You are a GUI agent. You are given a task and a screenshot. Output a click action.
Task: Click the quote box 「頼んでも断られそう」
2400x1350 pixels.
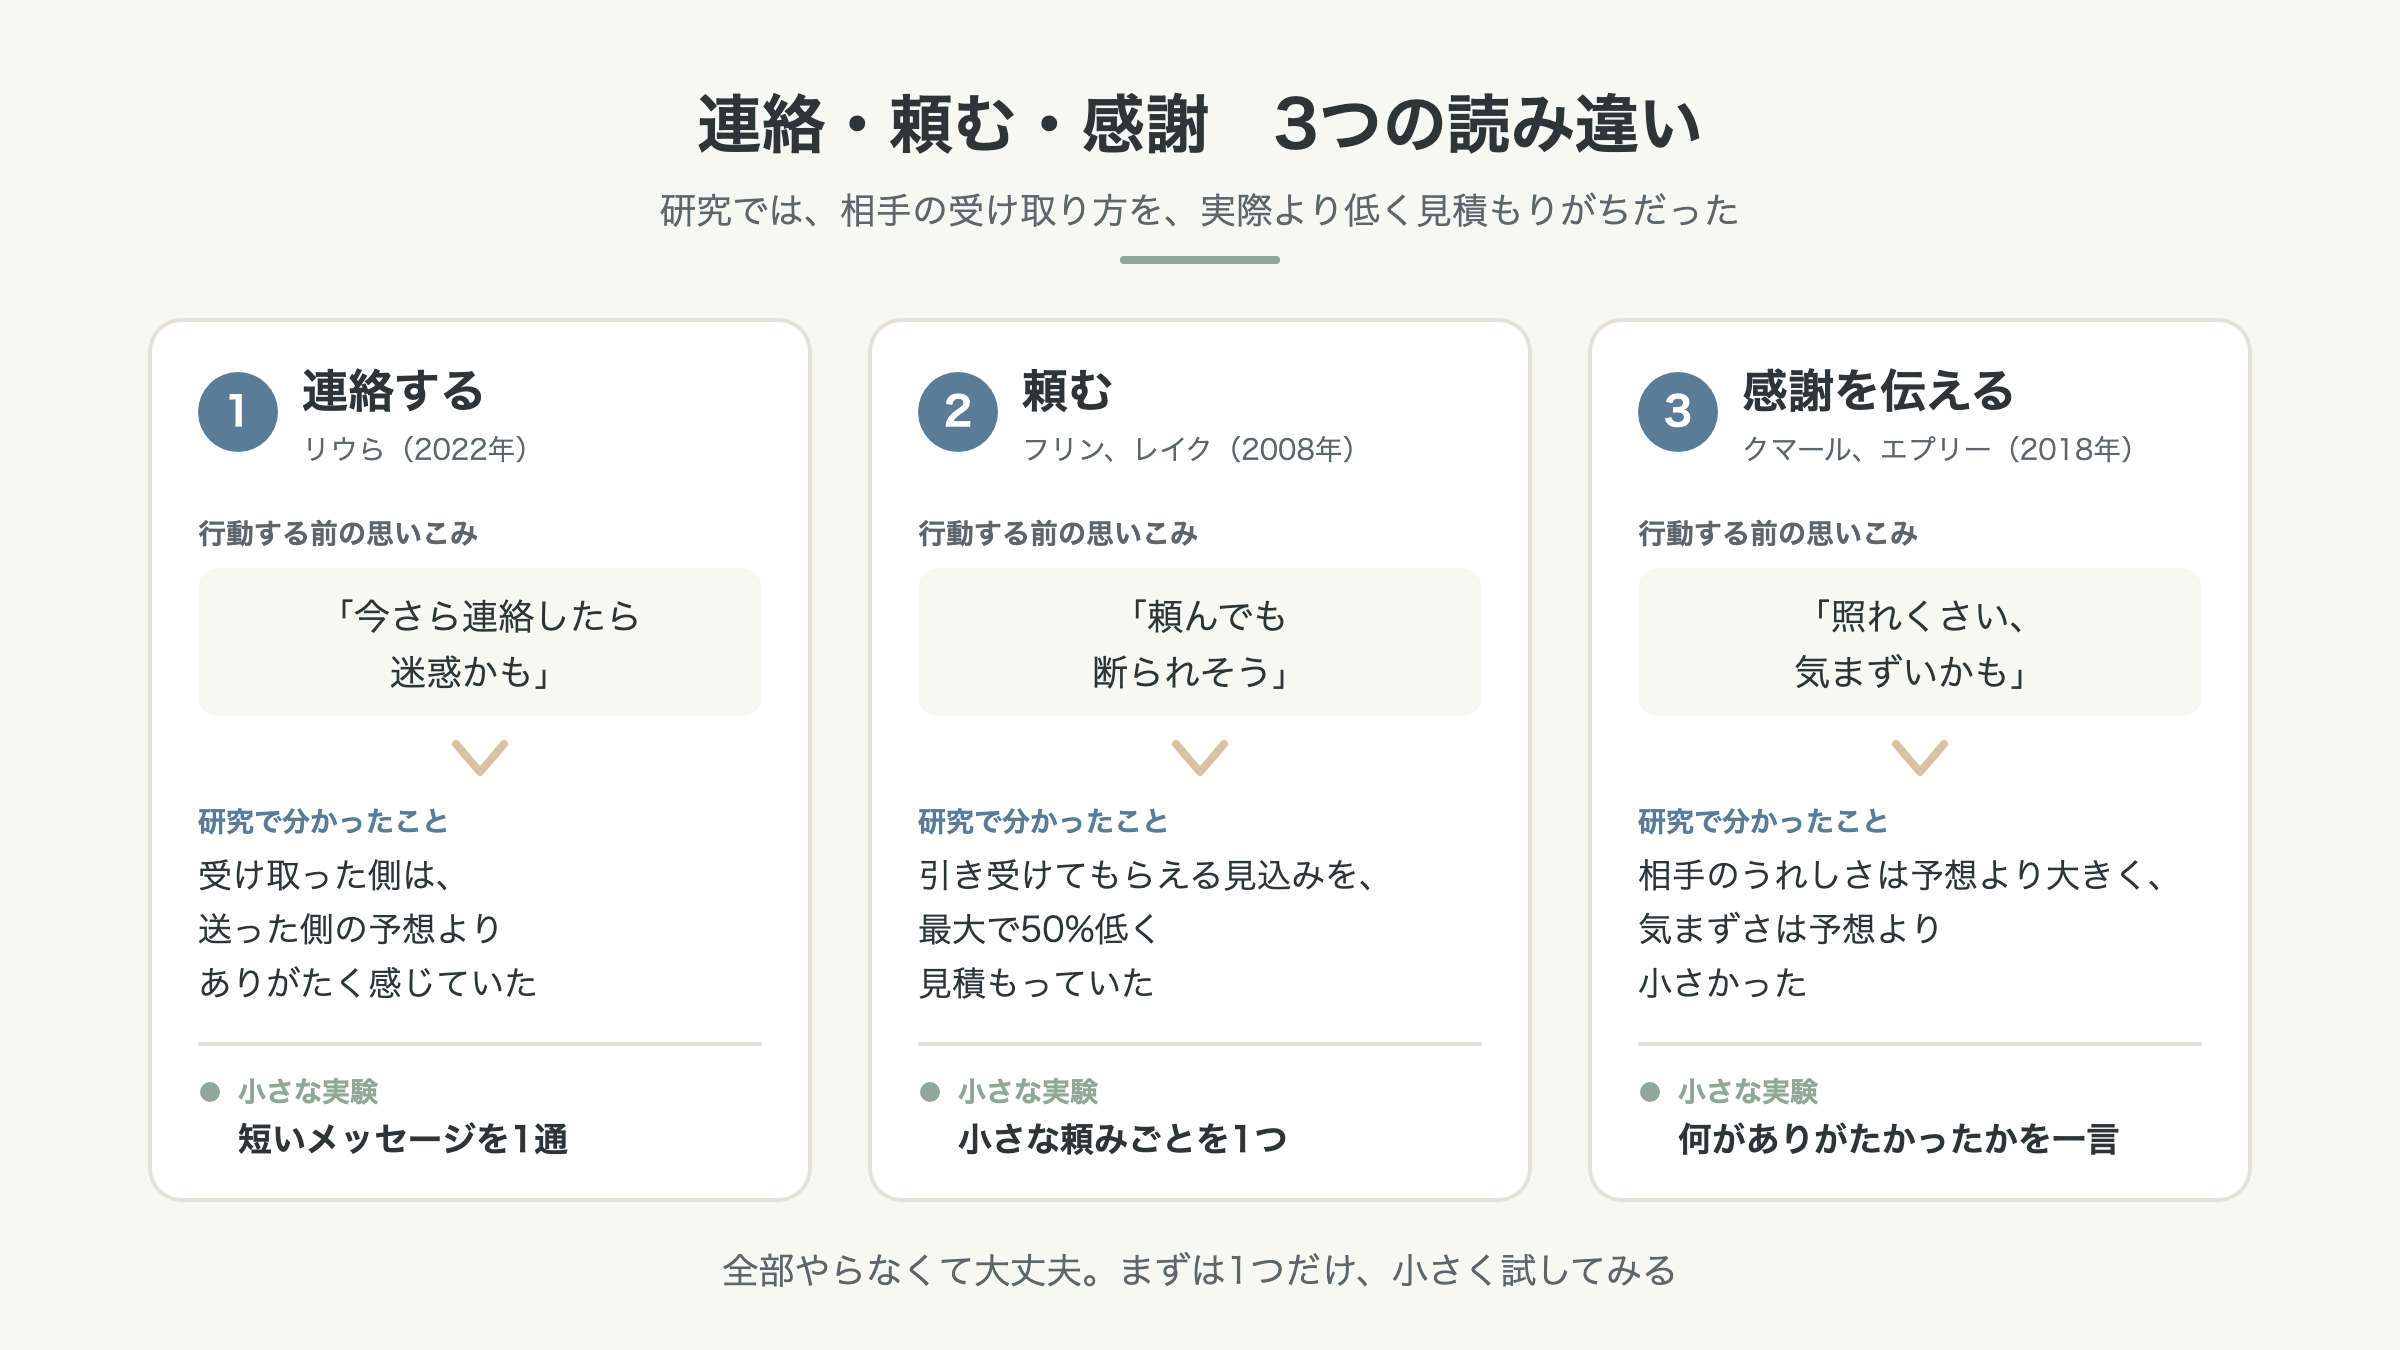1200,642
